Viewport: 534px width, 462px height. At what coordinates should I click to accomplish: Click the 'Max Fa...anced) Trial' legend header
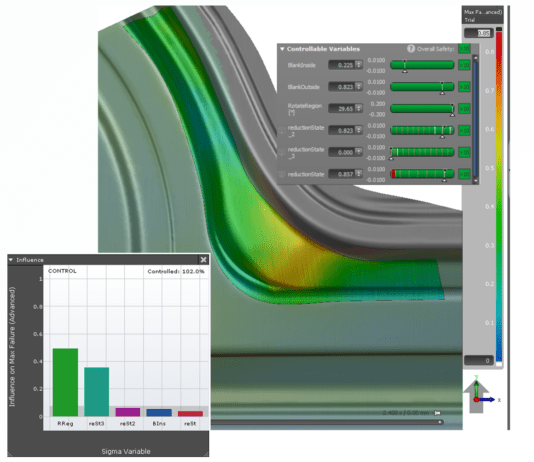483,16
